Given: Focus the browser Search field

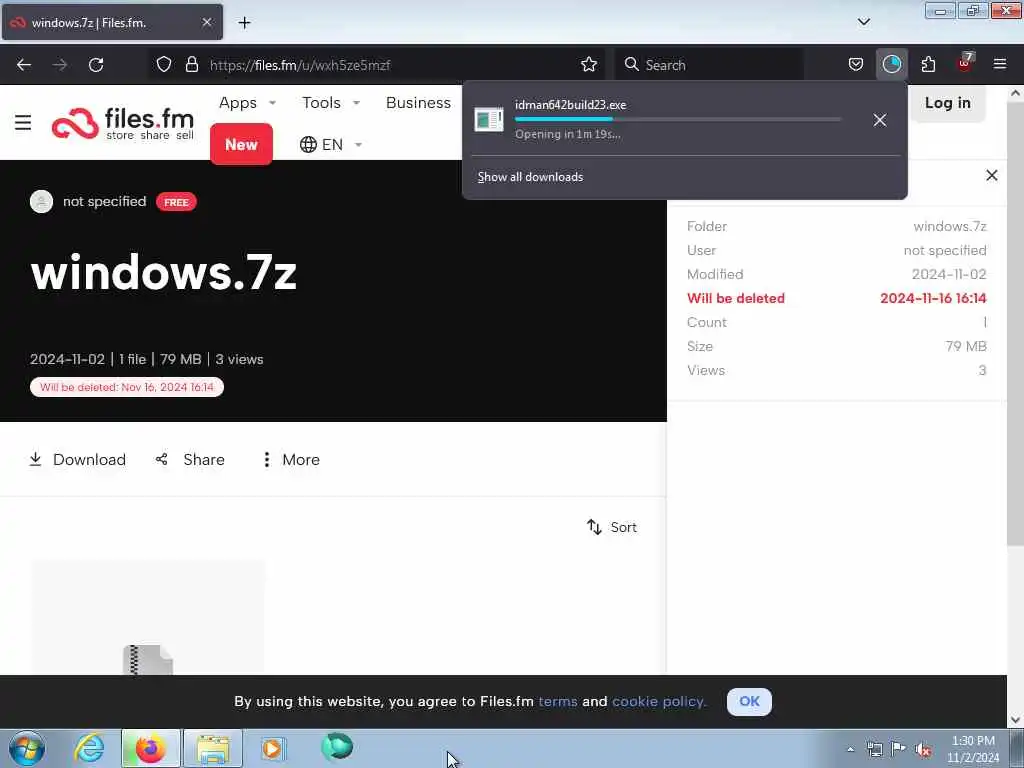Looking at the screenshot, I should click(709, 65).
